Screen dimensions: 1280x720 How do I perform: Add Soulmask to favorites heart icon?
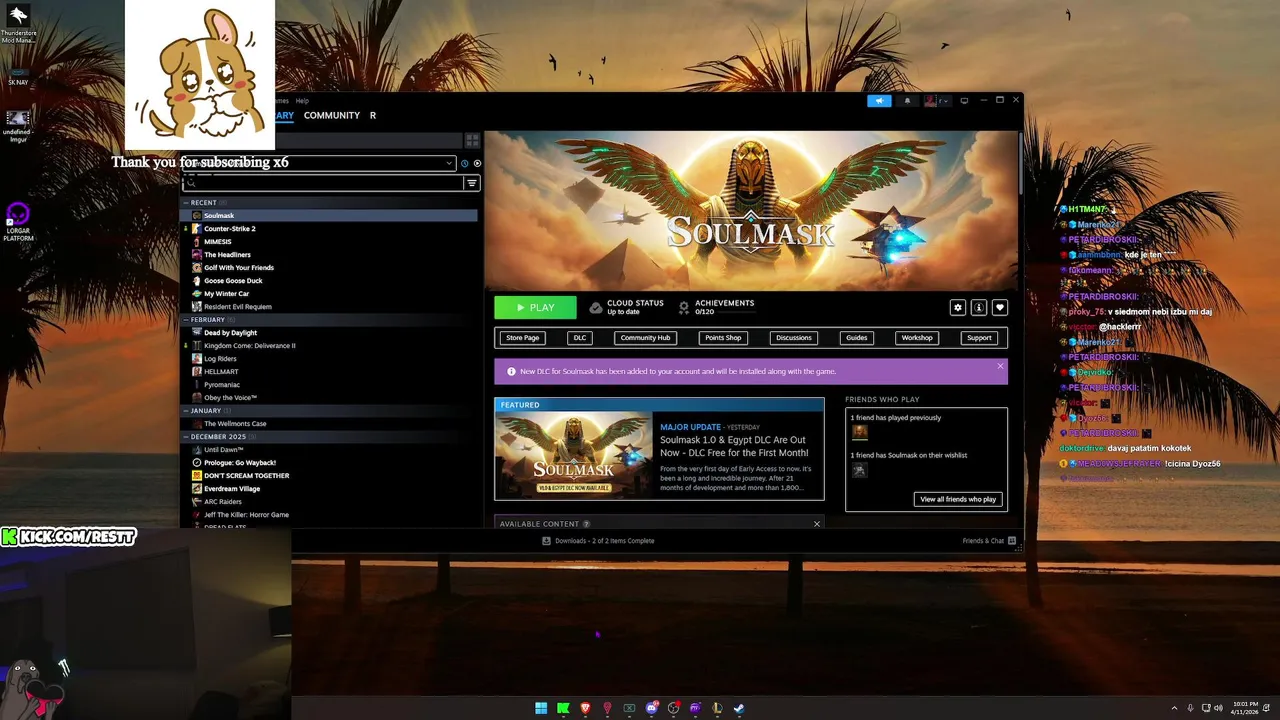pyautogui.click(x=1000, y=308)
